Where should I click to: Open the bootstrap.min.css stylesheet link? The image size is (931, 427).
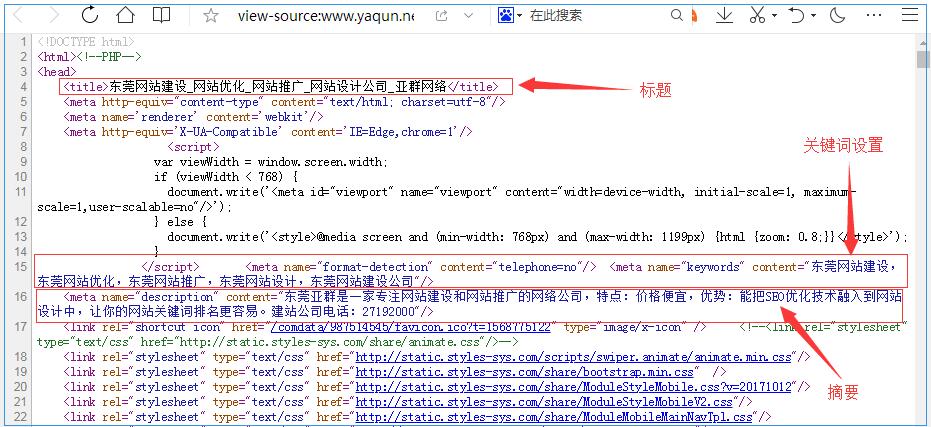(x=524, y=372)
